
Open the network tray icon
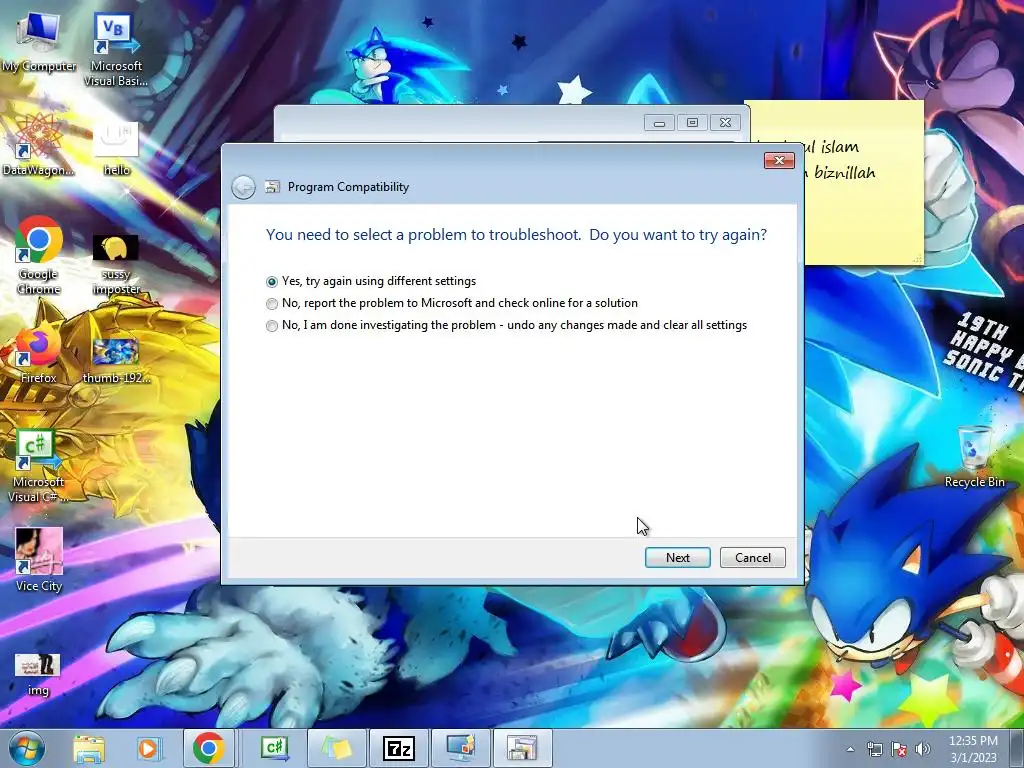pos(874,750)
